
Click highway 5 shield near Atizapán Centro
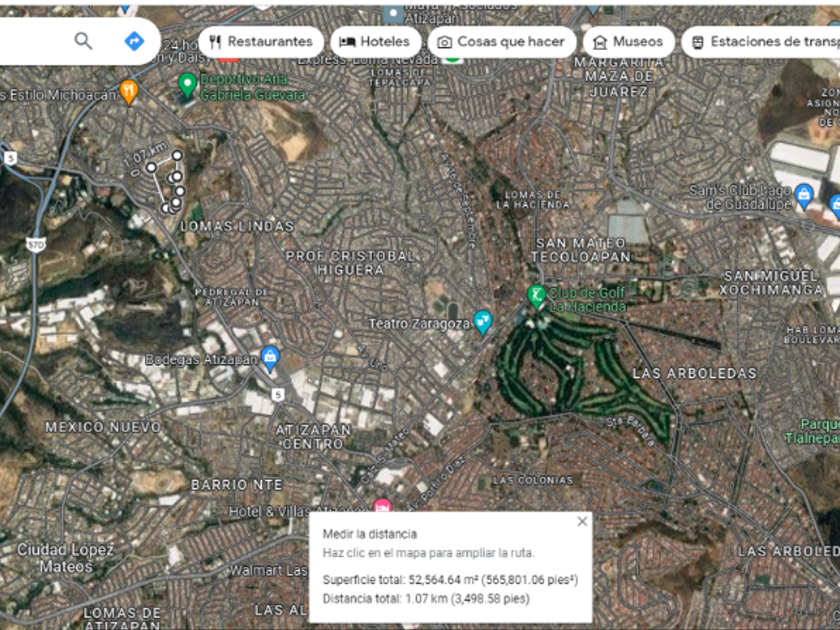(x=278, y=395)
